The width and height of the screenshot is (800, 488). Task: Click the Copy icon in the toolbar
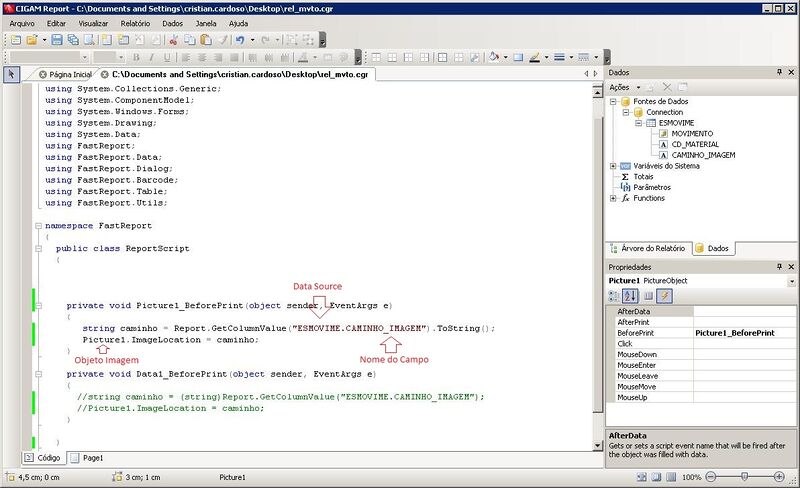click(x=190, y=40)
